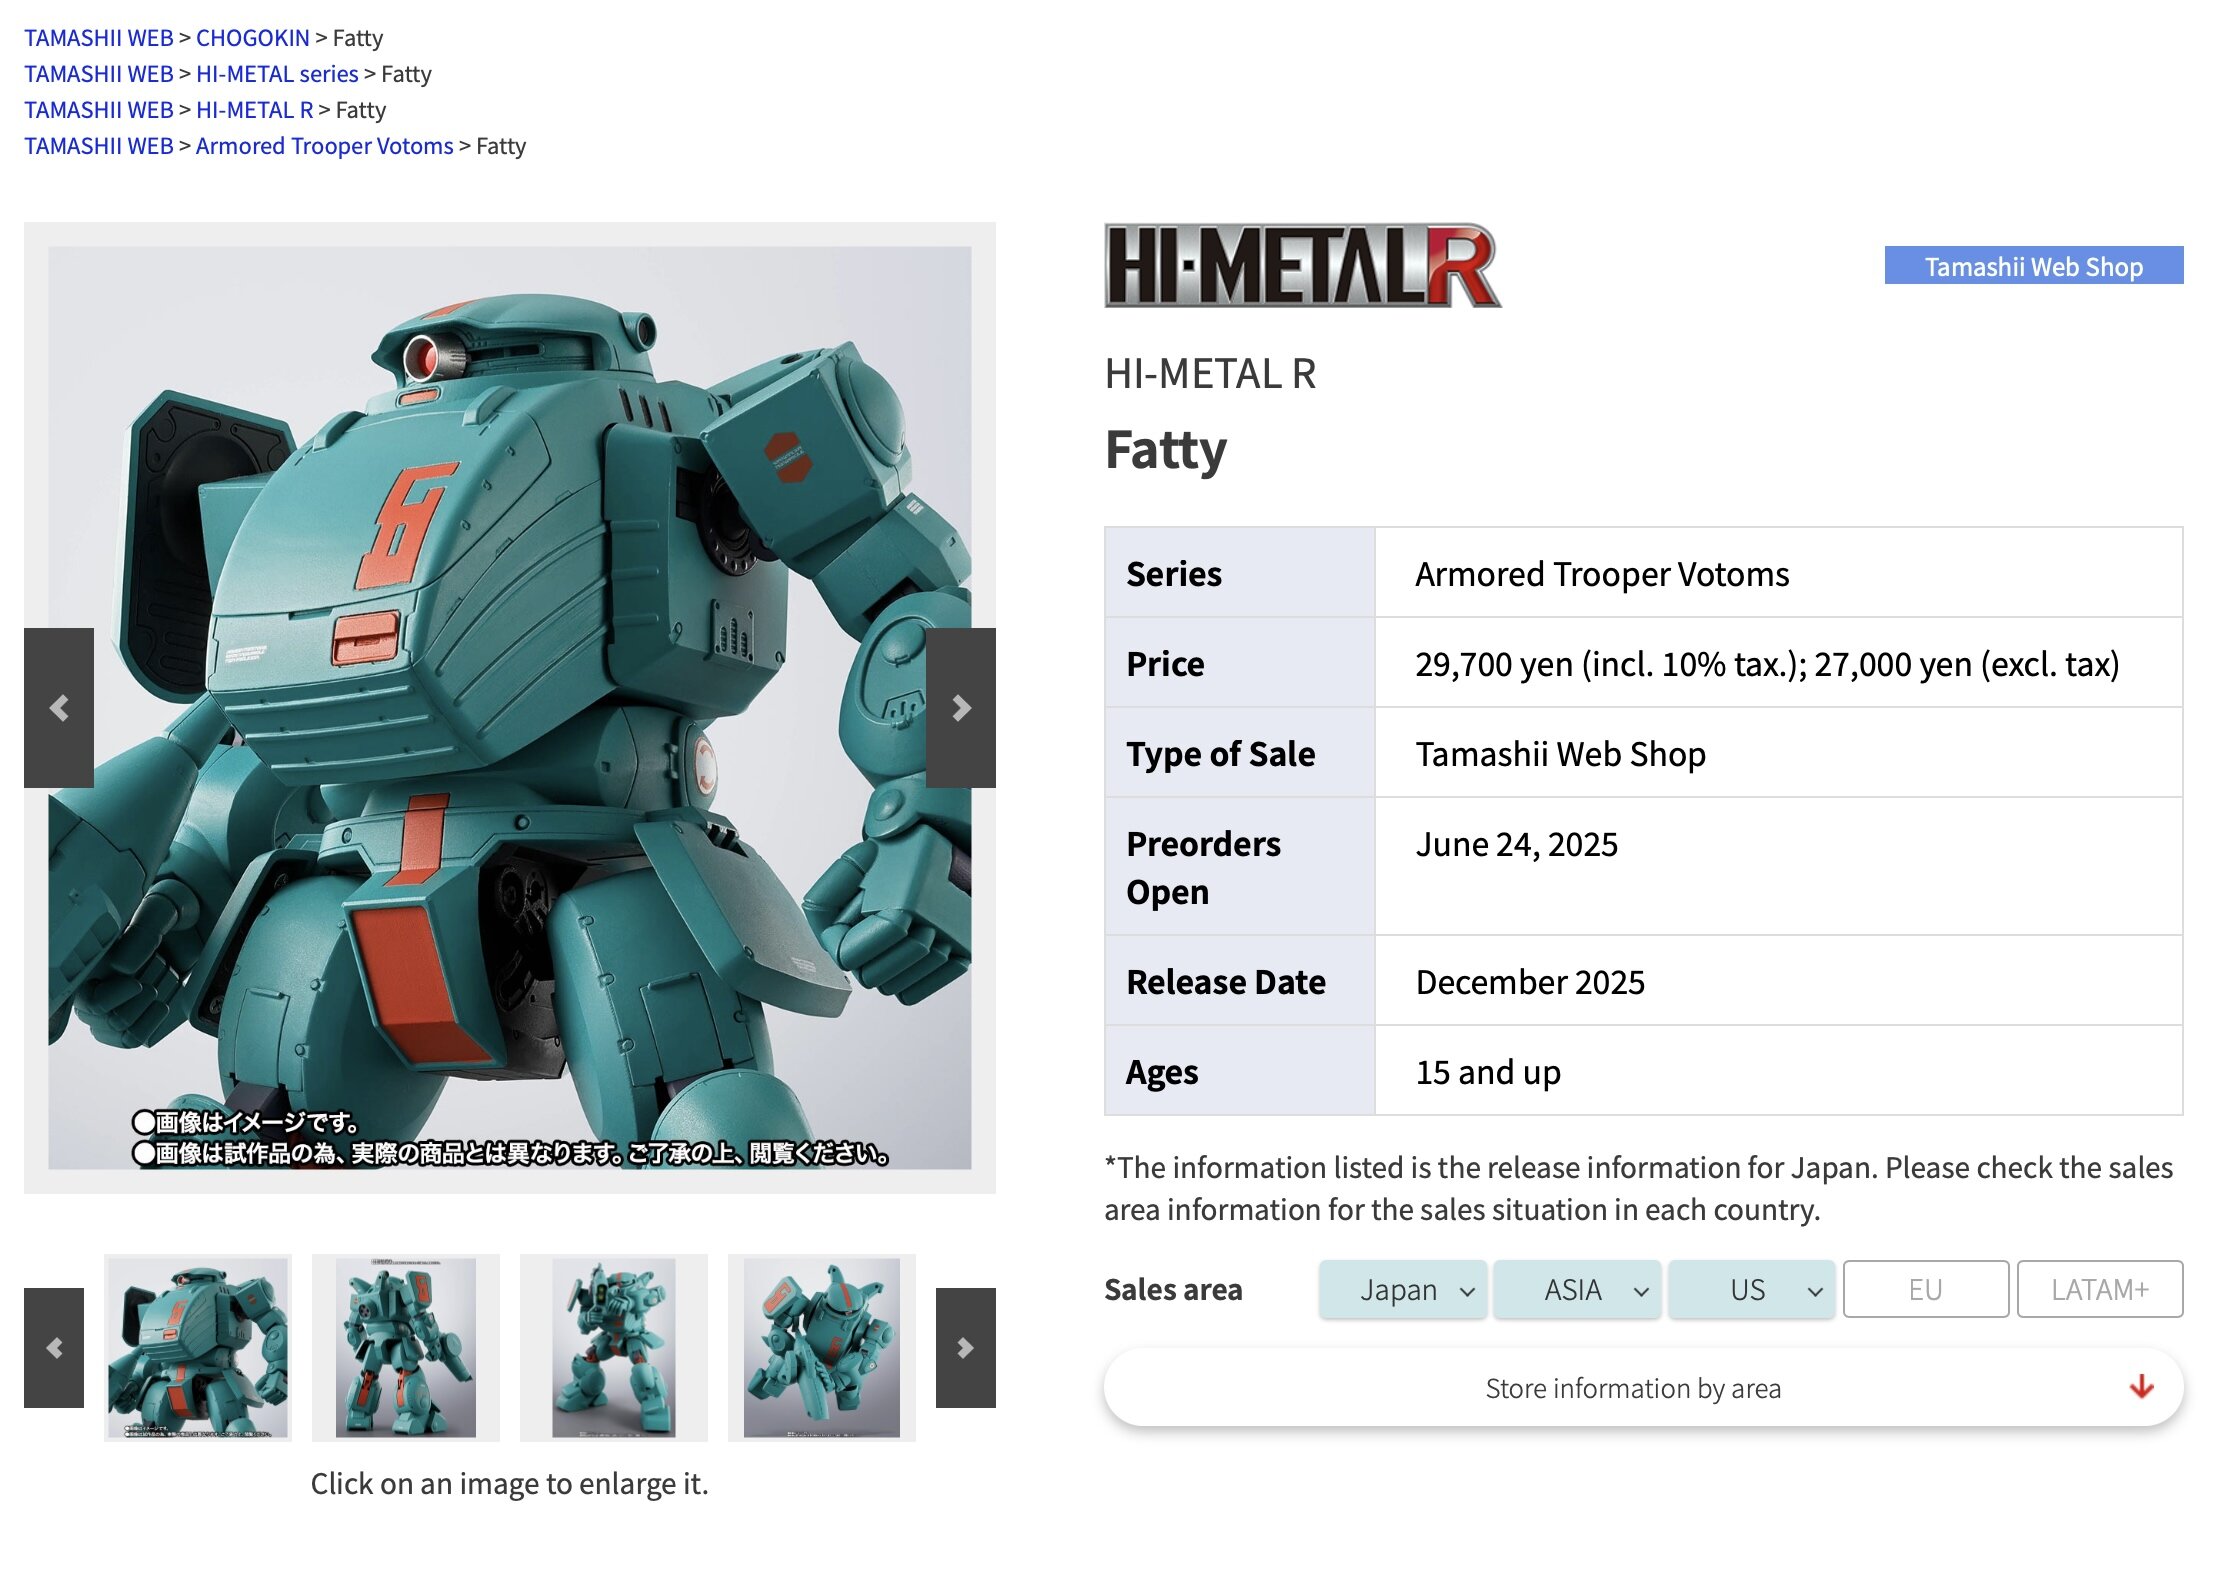This screenshot has width=2224, height=1570.
Task: Go to previous thumbnails in the strip
Action: (x=54, y=1347)
